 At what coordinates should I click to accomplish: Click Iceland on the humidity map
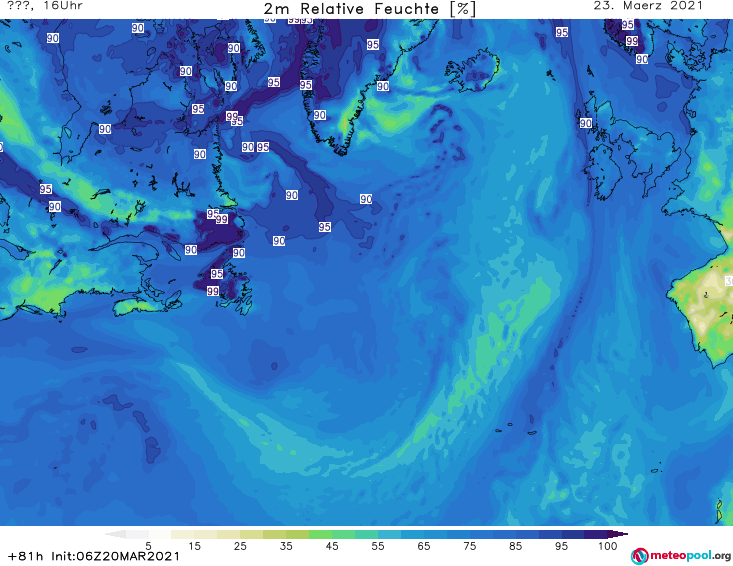[472, 72]
